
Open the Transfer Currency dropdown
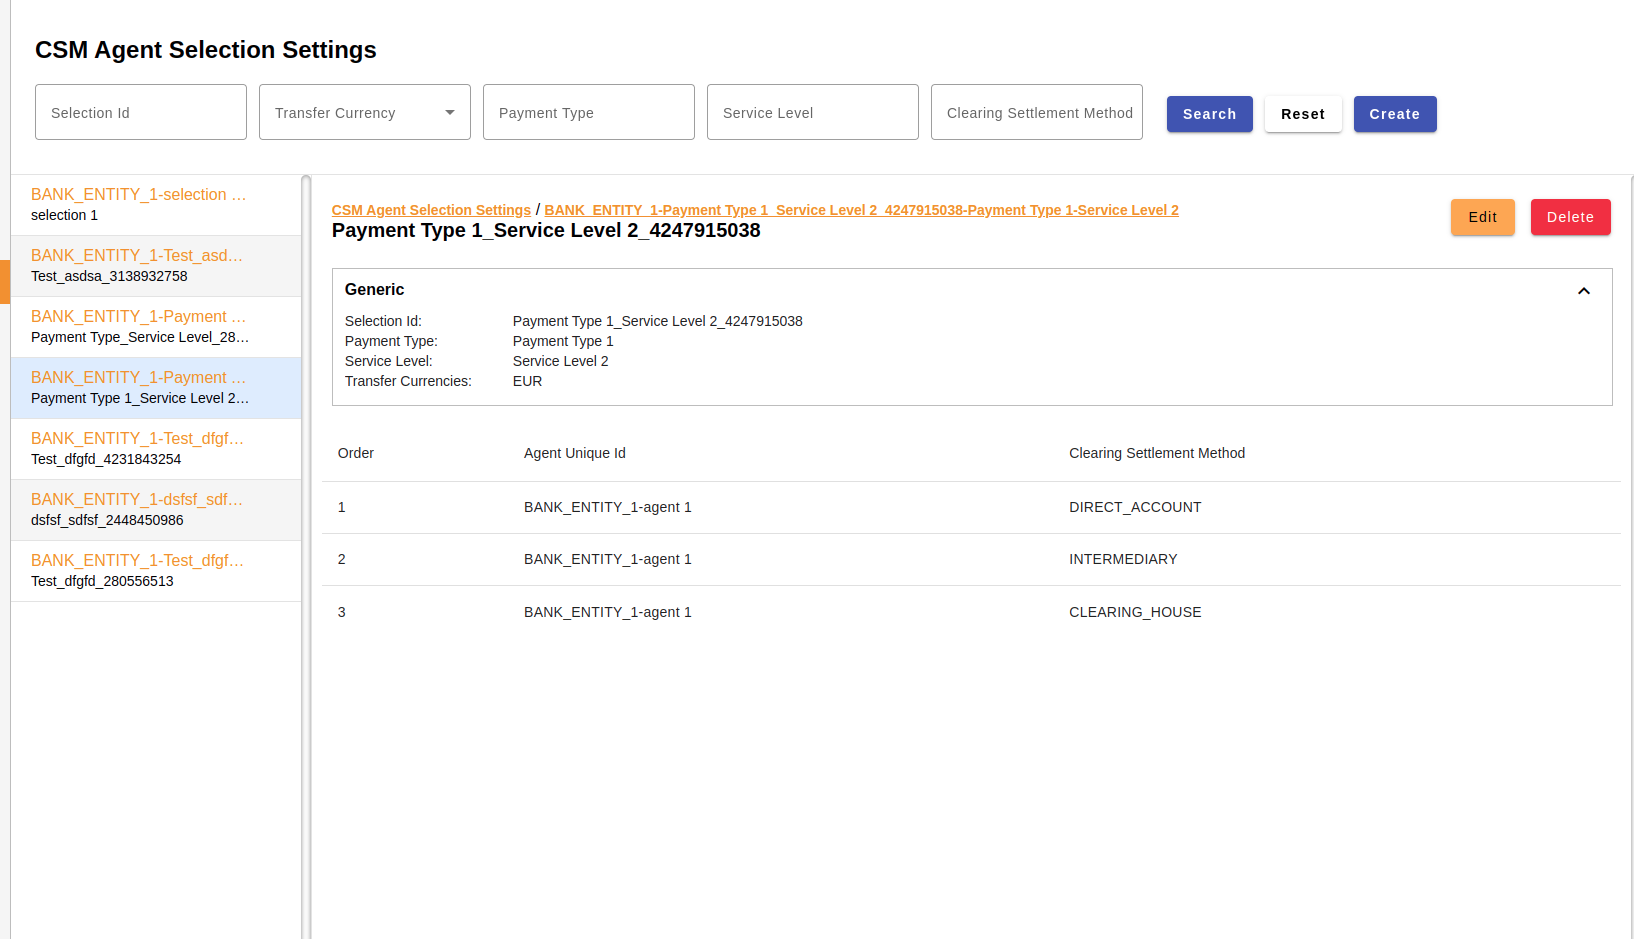click(364, 113)
